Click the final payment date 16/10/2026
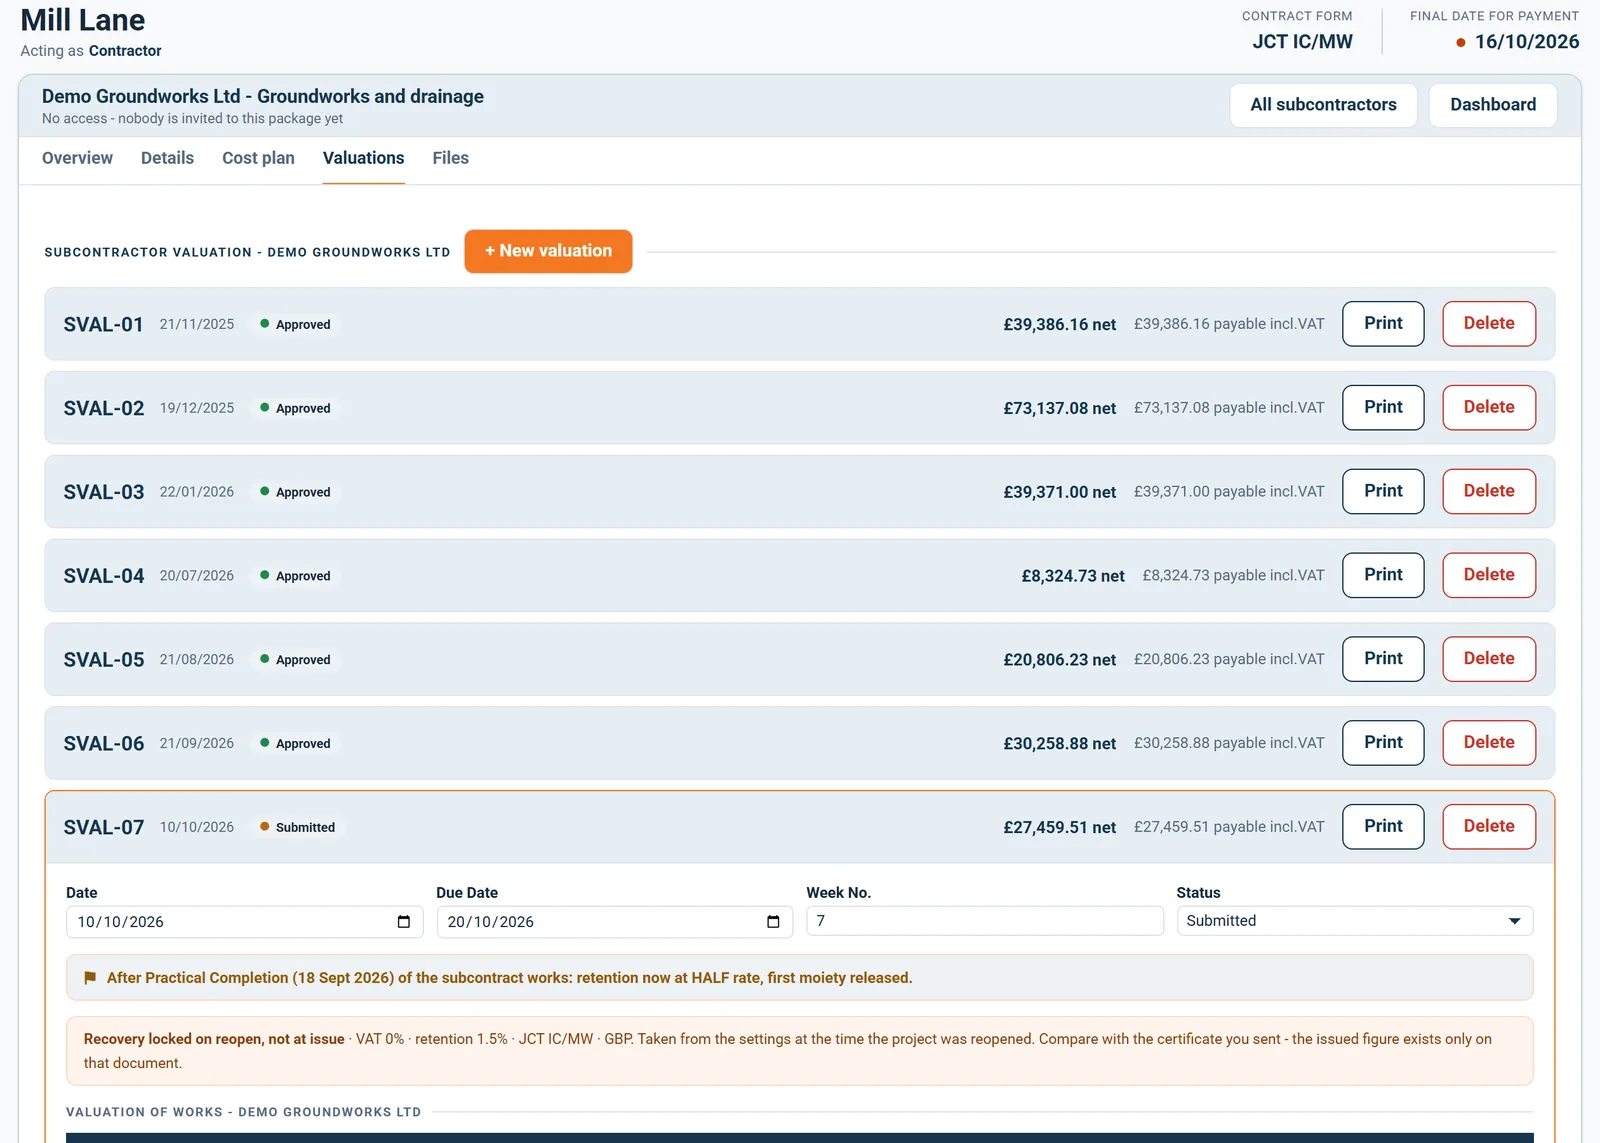 pyautogui.click(x=1527, y=42)
